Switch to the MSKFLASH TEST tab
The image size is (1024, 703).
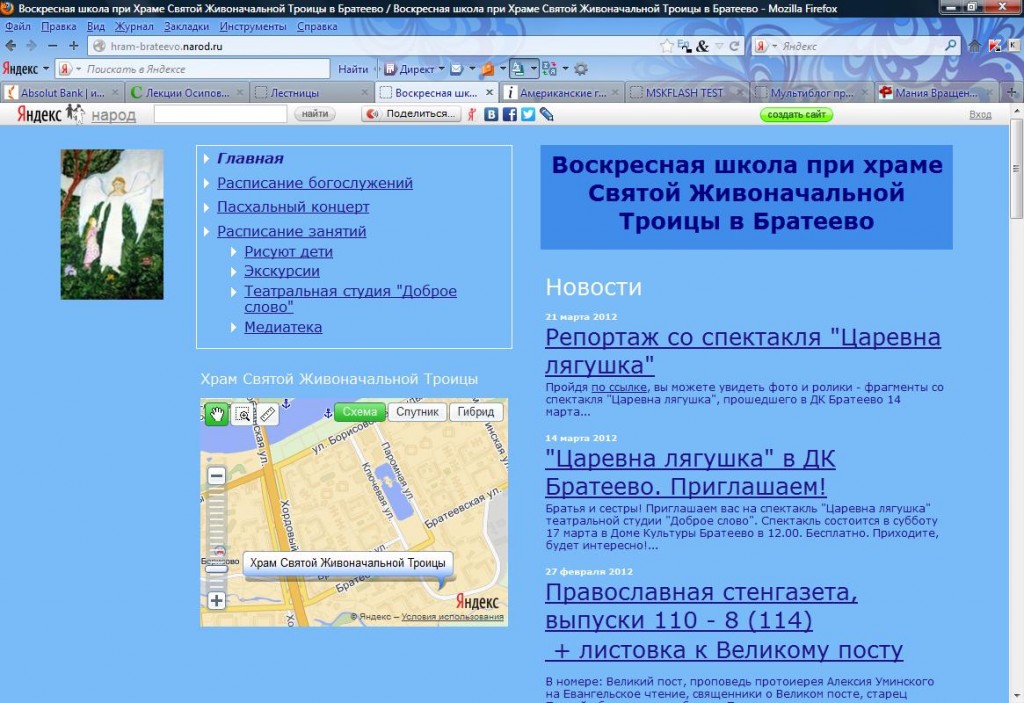(686, 93)
